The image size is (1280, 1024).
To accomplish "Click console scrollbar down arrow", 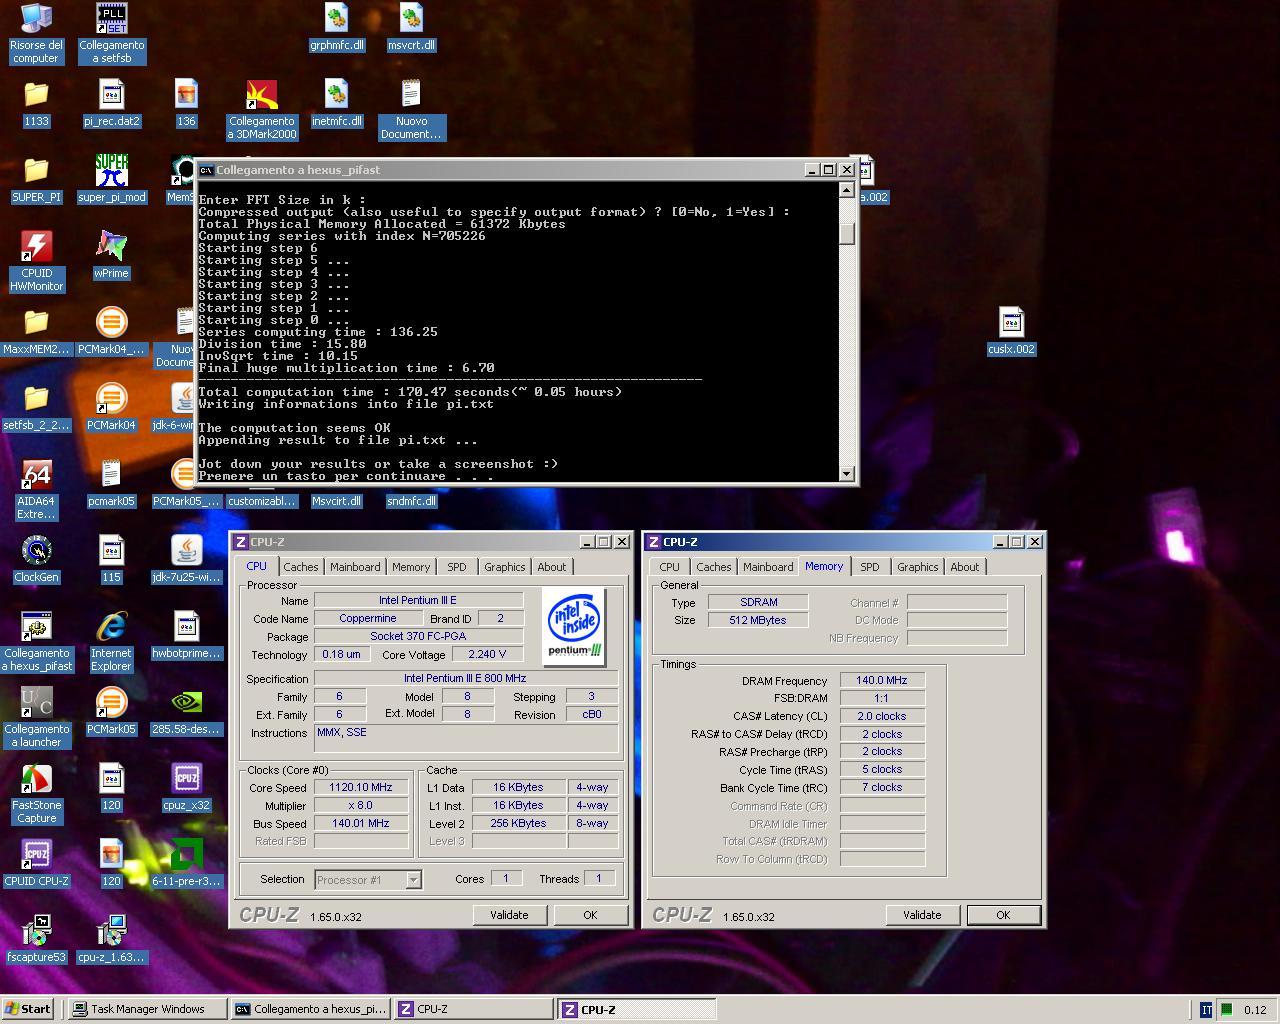I will coord(847,474).
